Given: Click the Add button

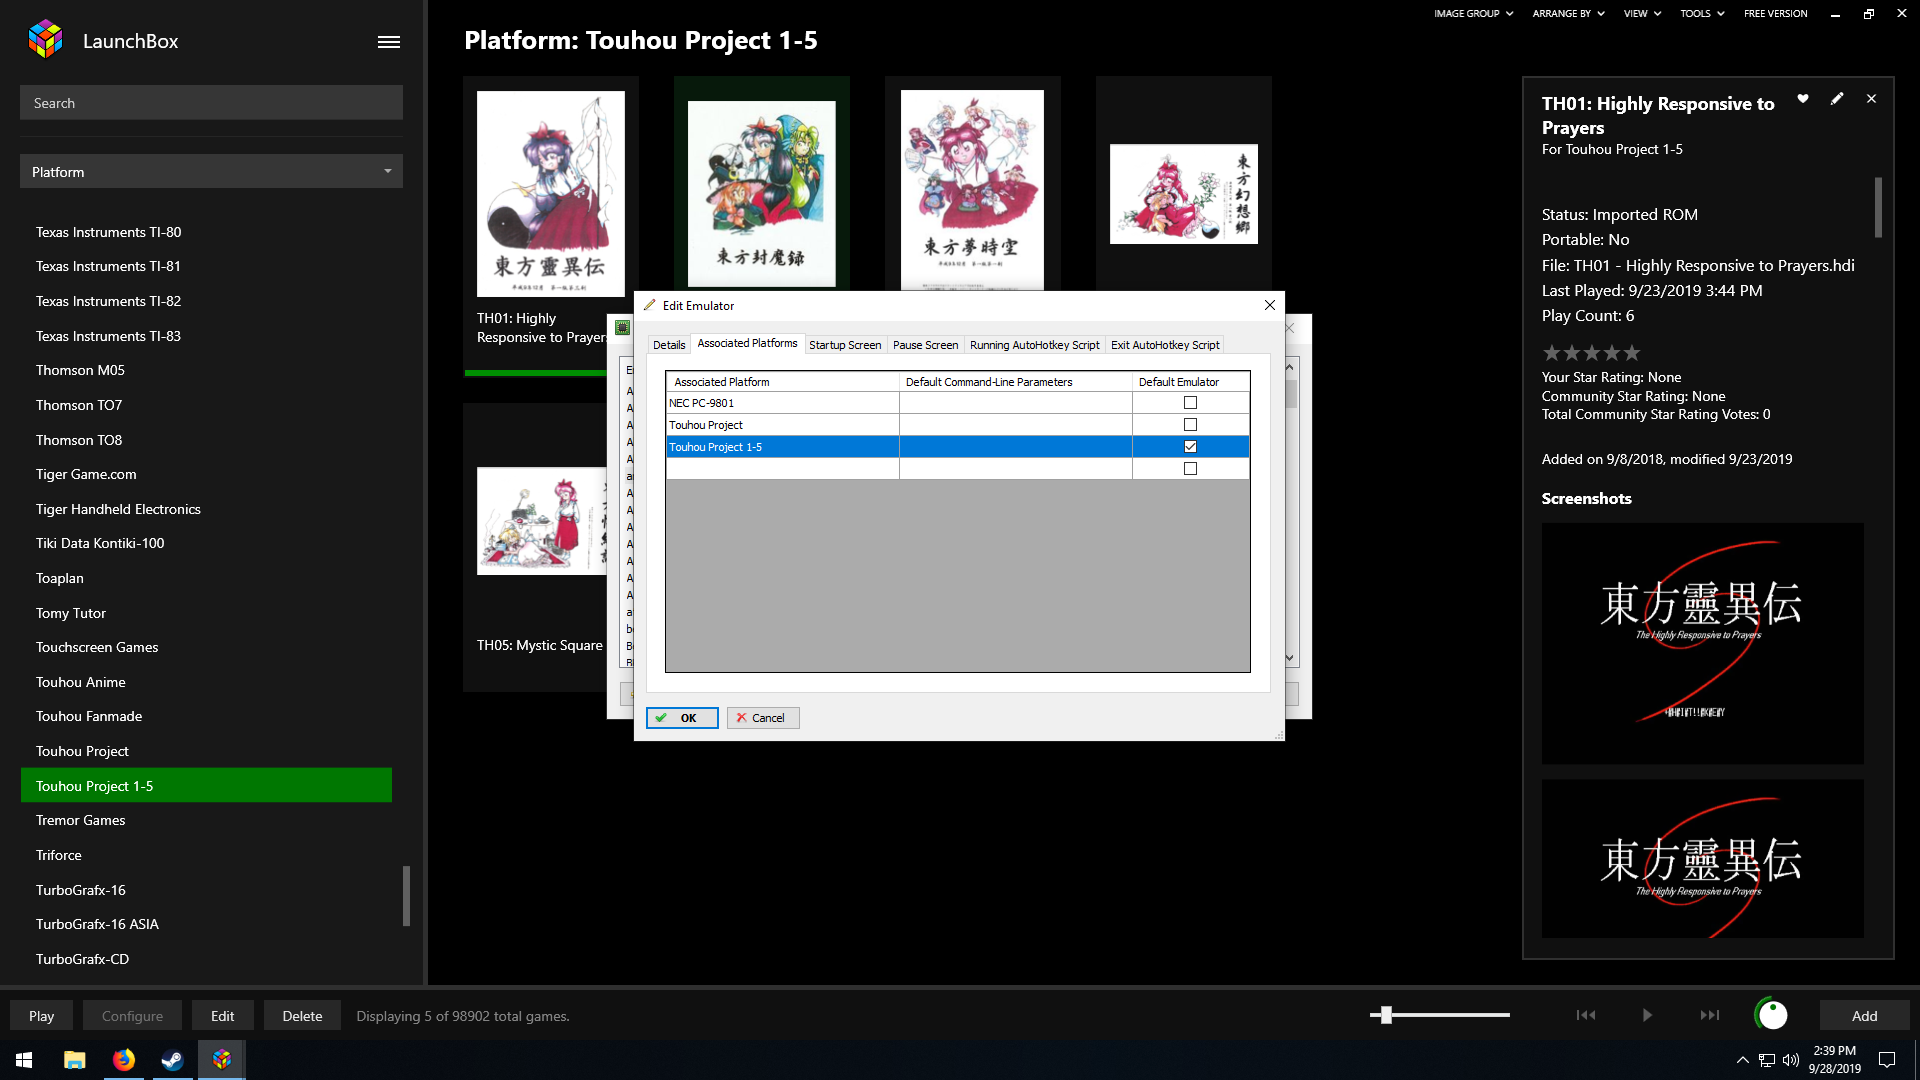Looking at the screenshot, I should (1864, 1016).
